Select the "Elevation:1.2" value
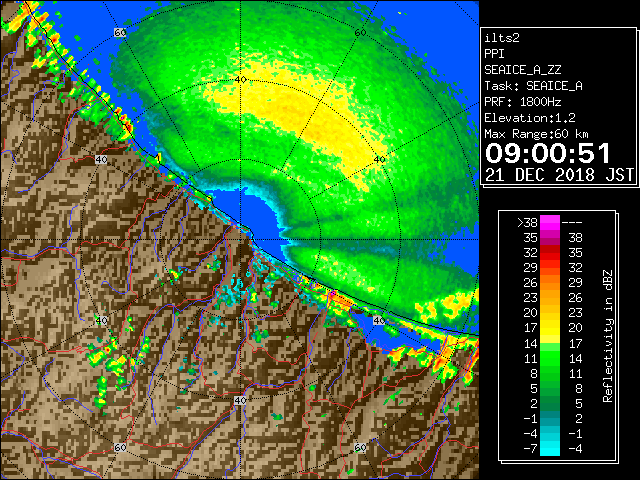Viewport: 640px width, 480px height. [x=530, y=118]
